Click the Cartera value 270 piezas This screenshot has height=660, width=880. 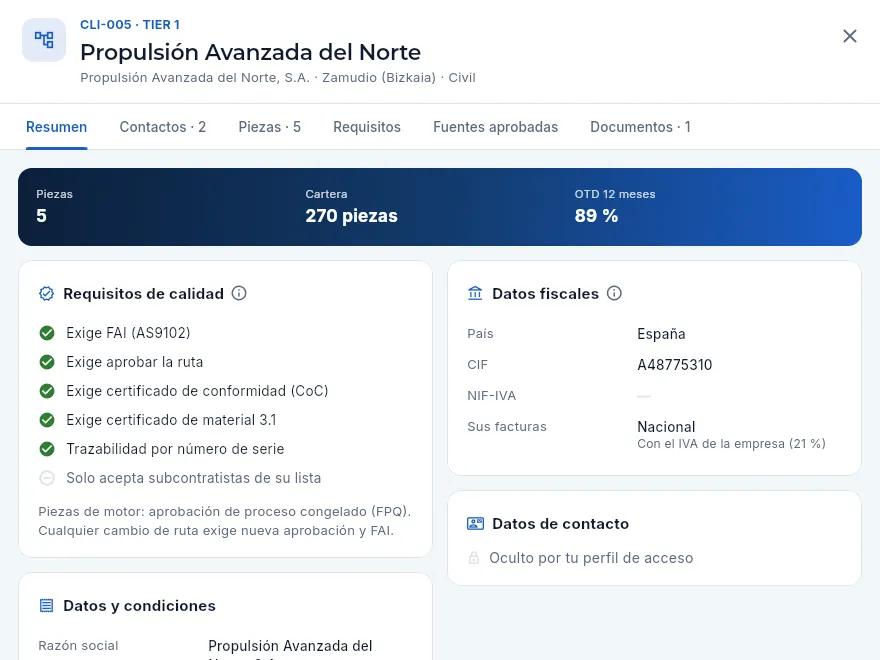coord(351,216)
